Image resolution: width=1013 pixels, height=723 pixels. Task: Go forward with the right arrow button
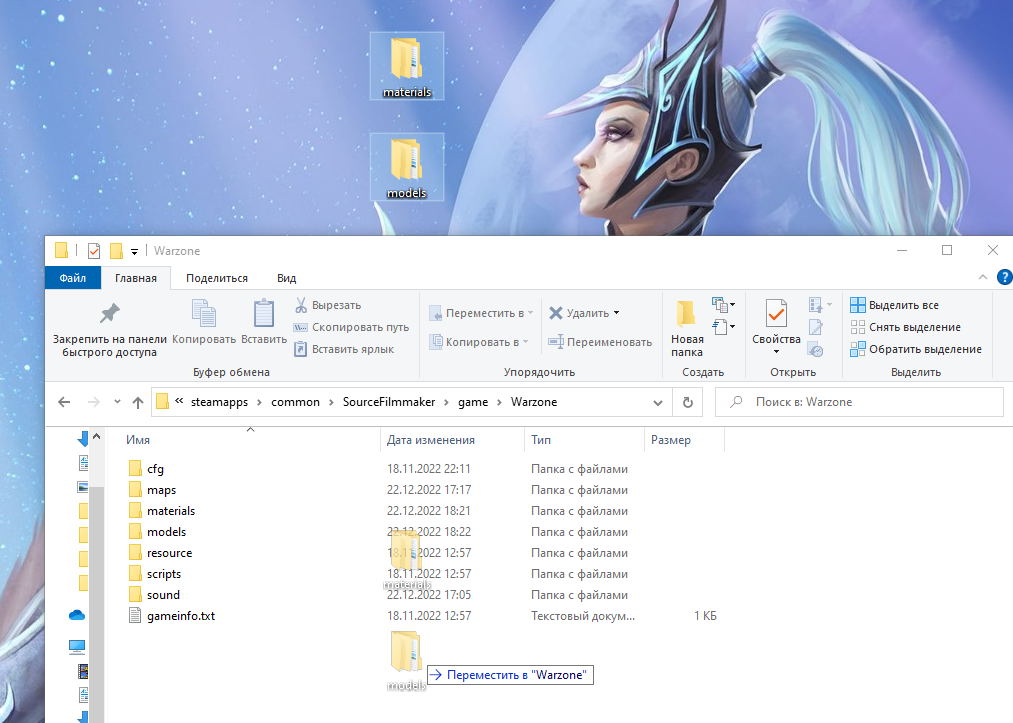(94, 402)
